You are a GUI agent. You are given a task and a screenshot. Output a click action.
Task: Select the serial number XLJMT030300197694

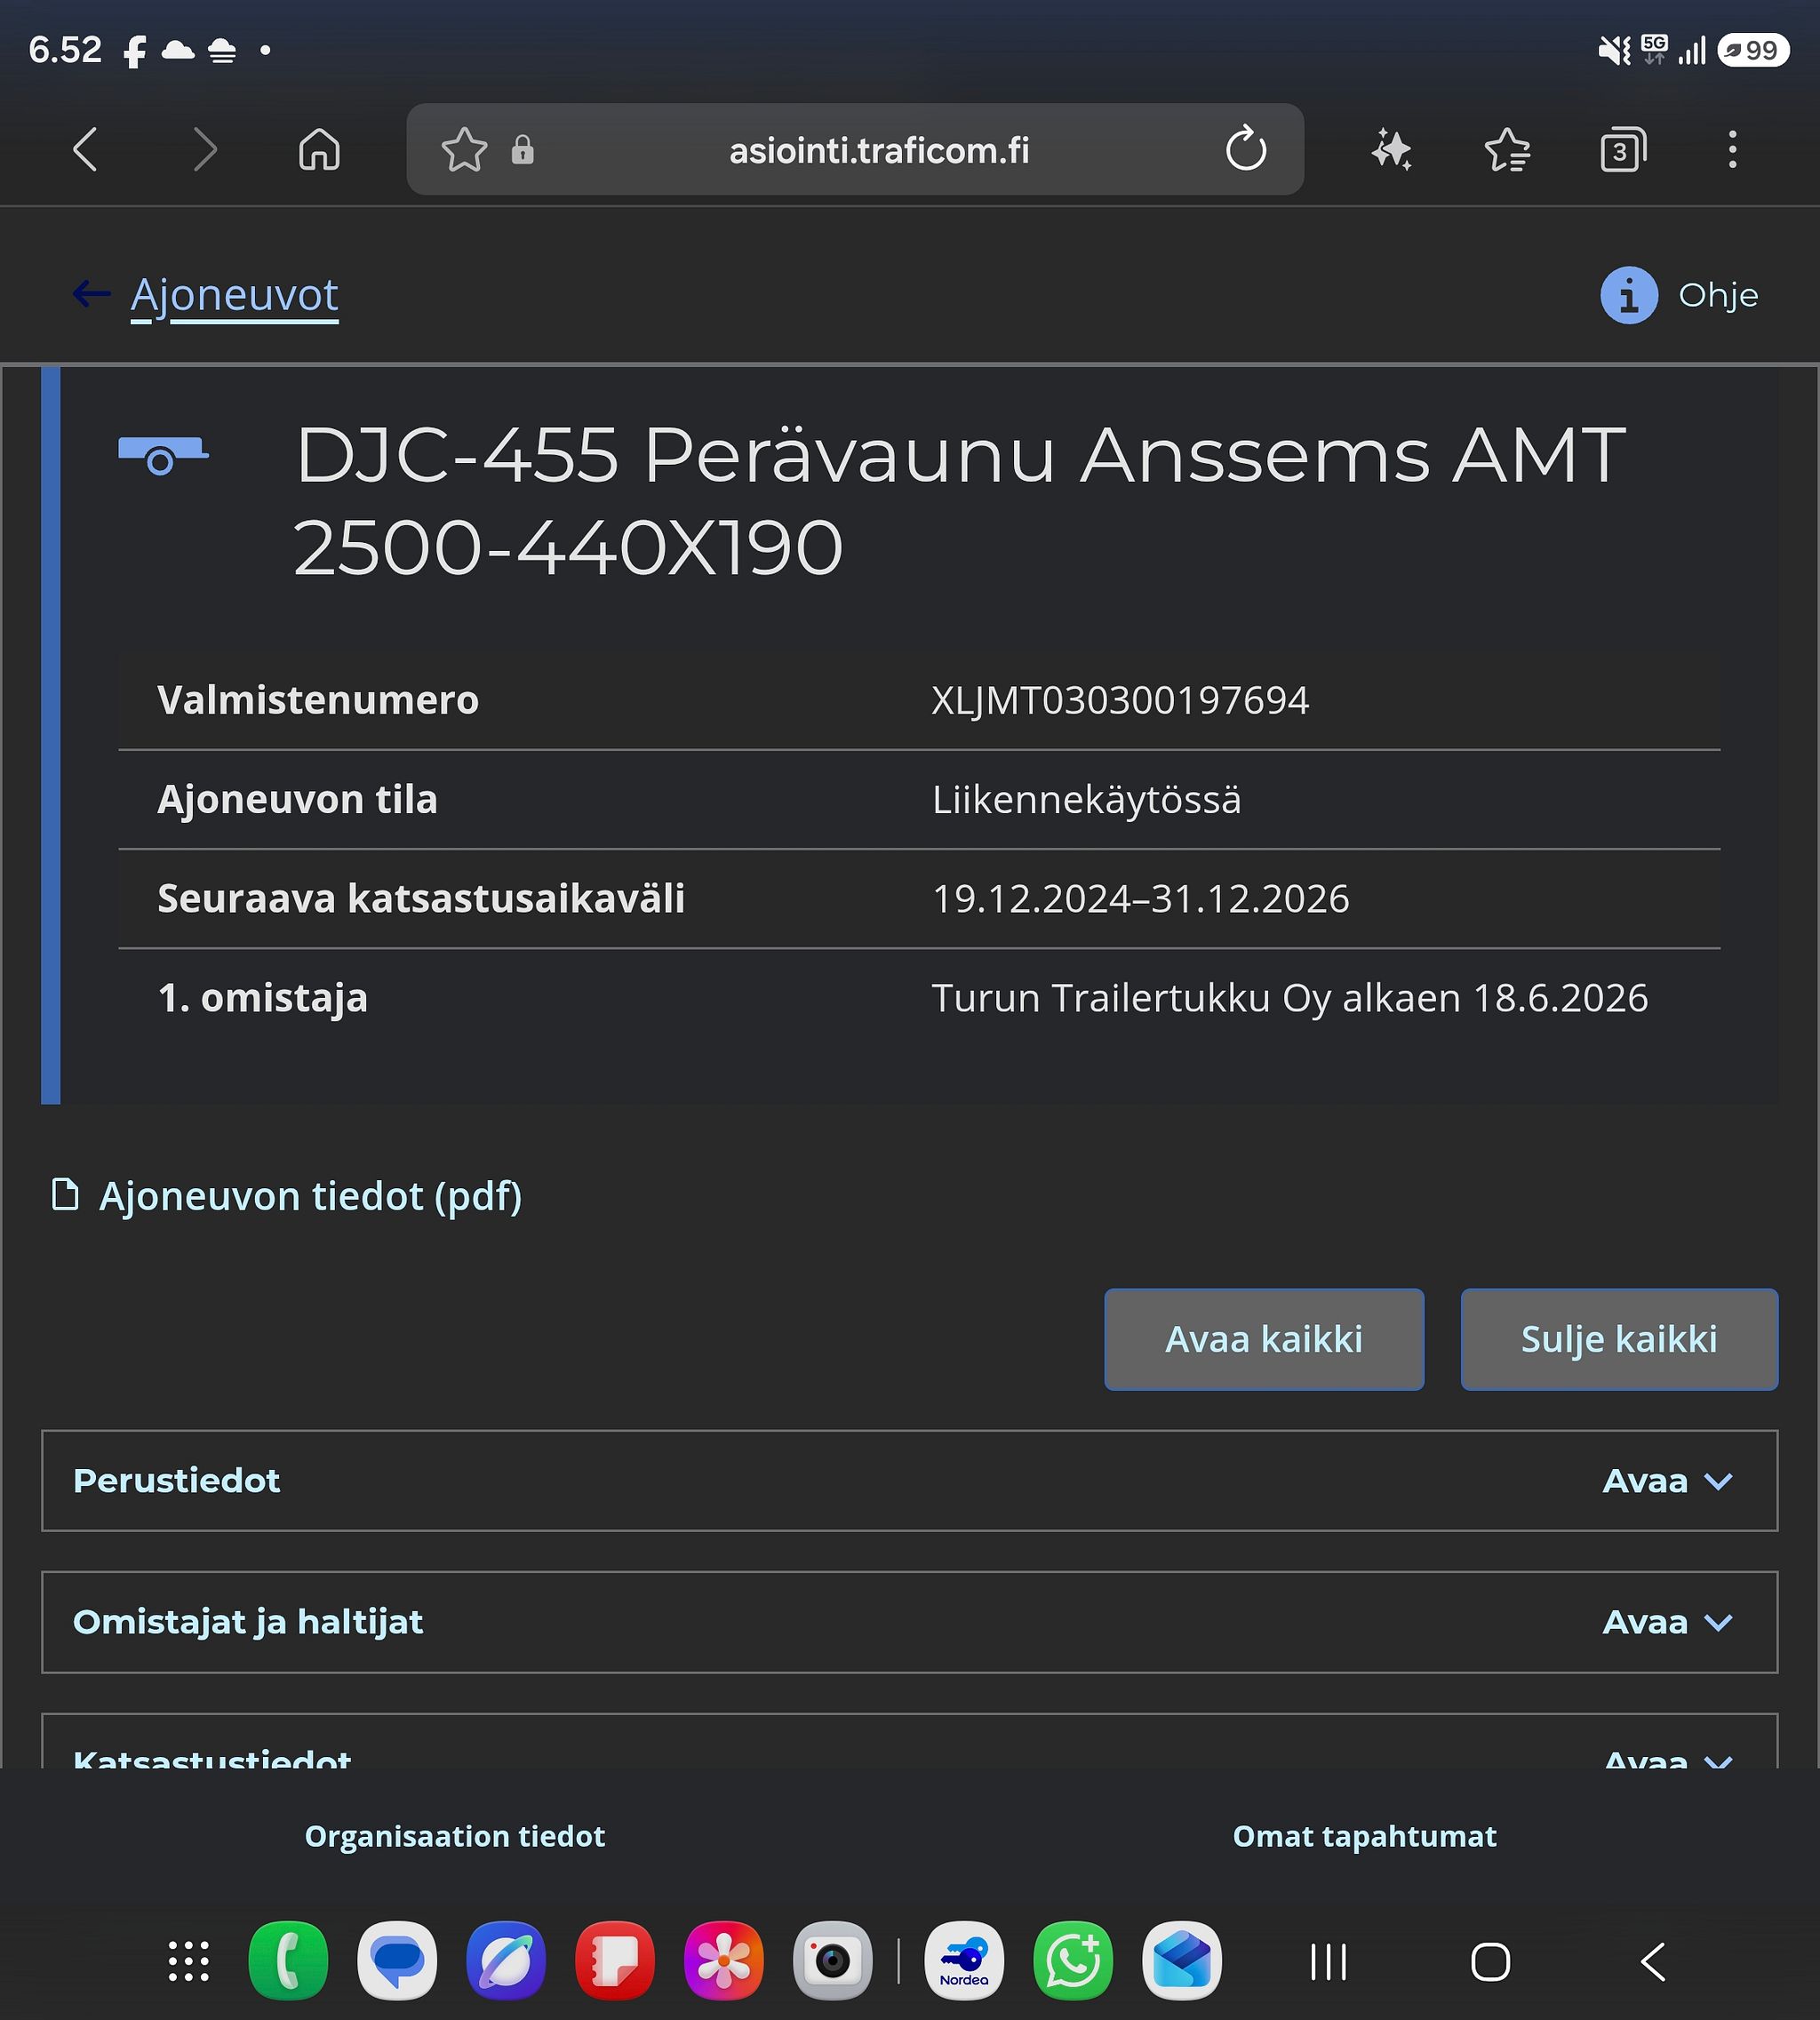pyautogui.click(x=1120, y=700)
